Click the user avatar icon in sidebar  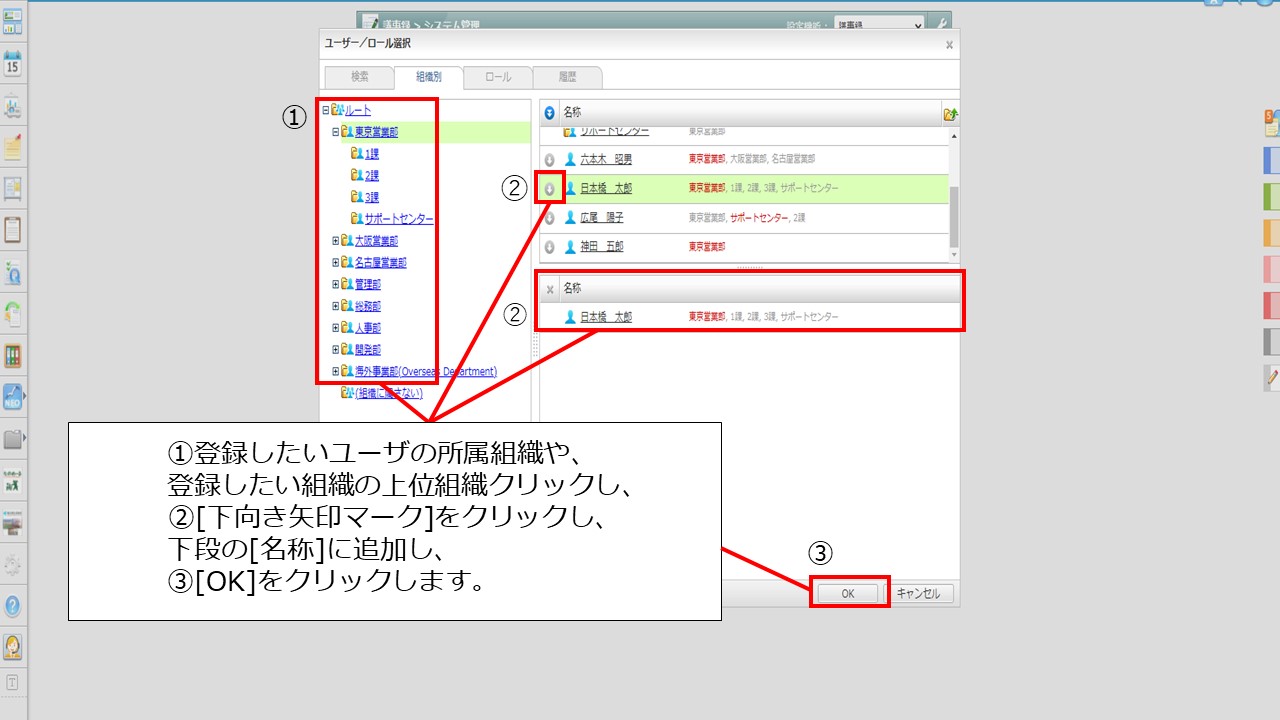pos(13,647)
